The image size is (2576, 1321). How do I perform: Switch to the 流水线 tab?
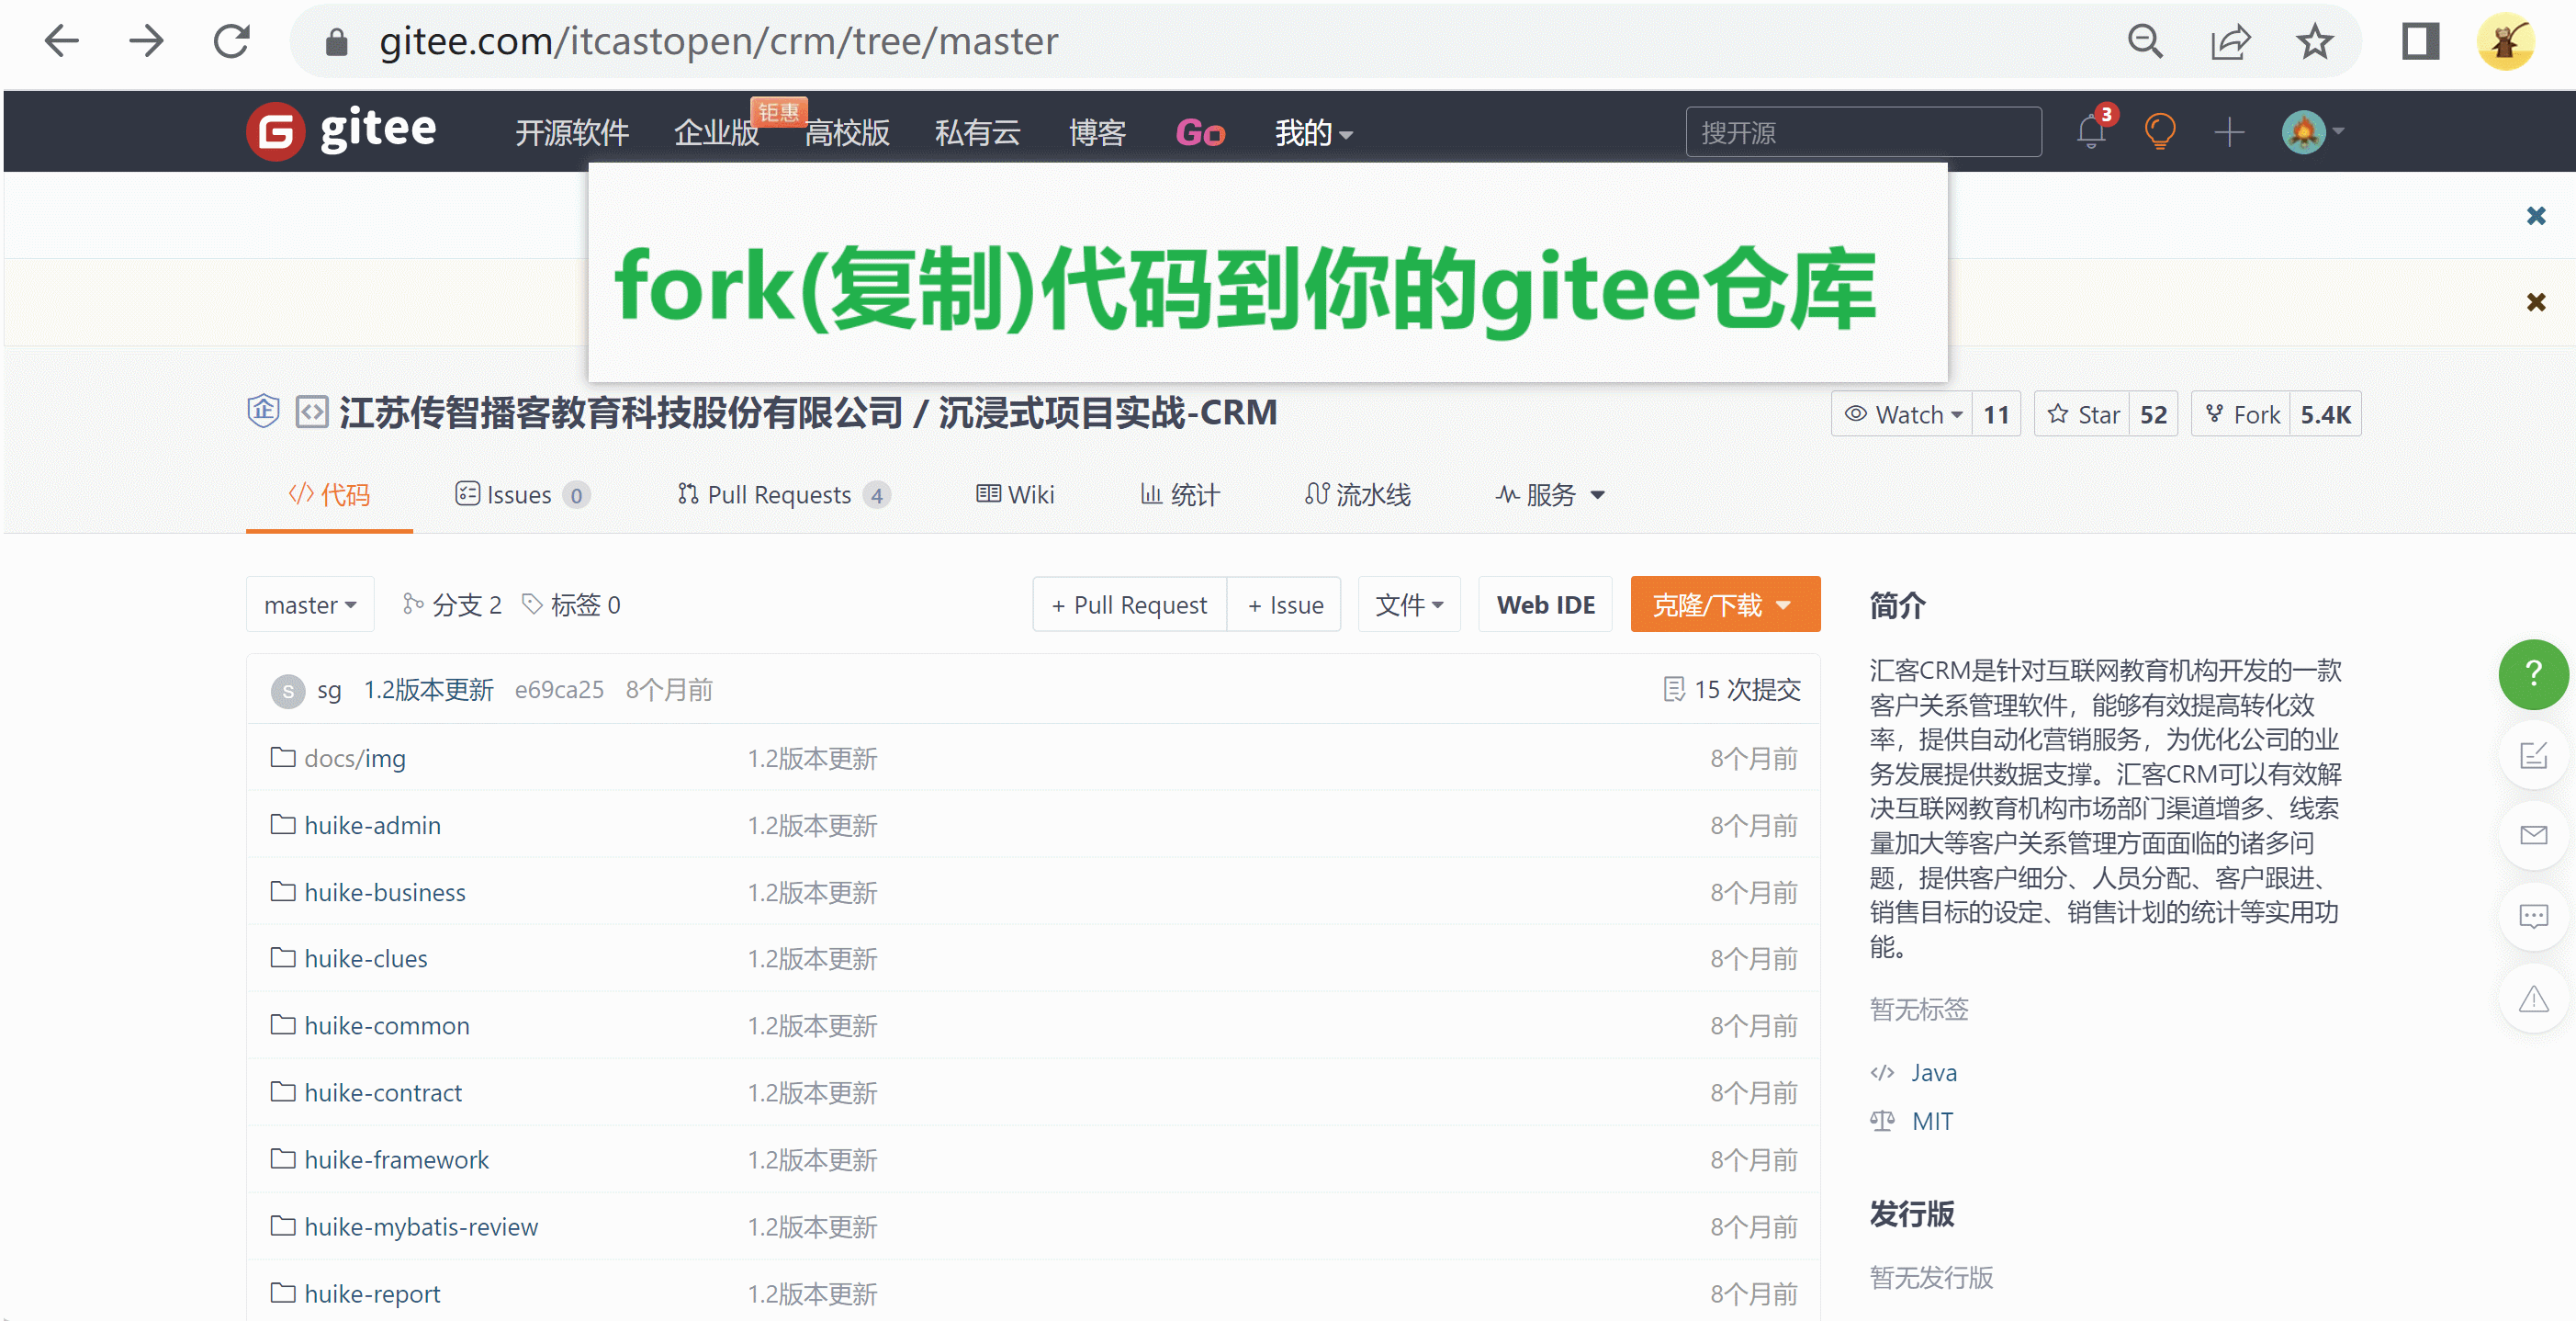point(1357,494)
